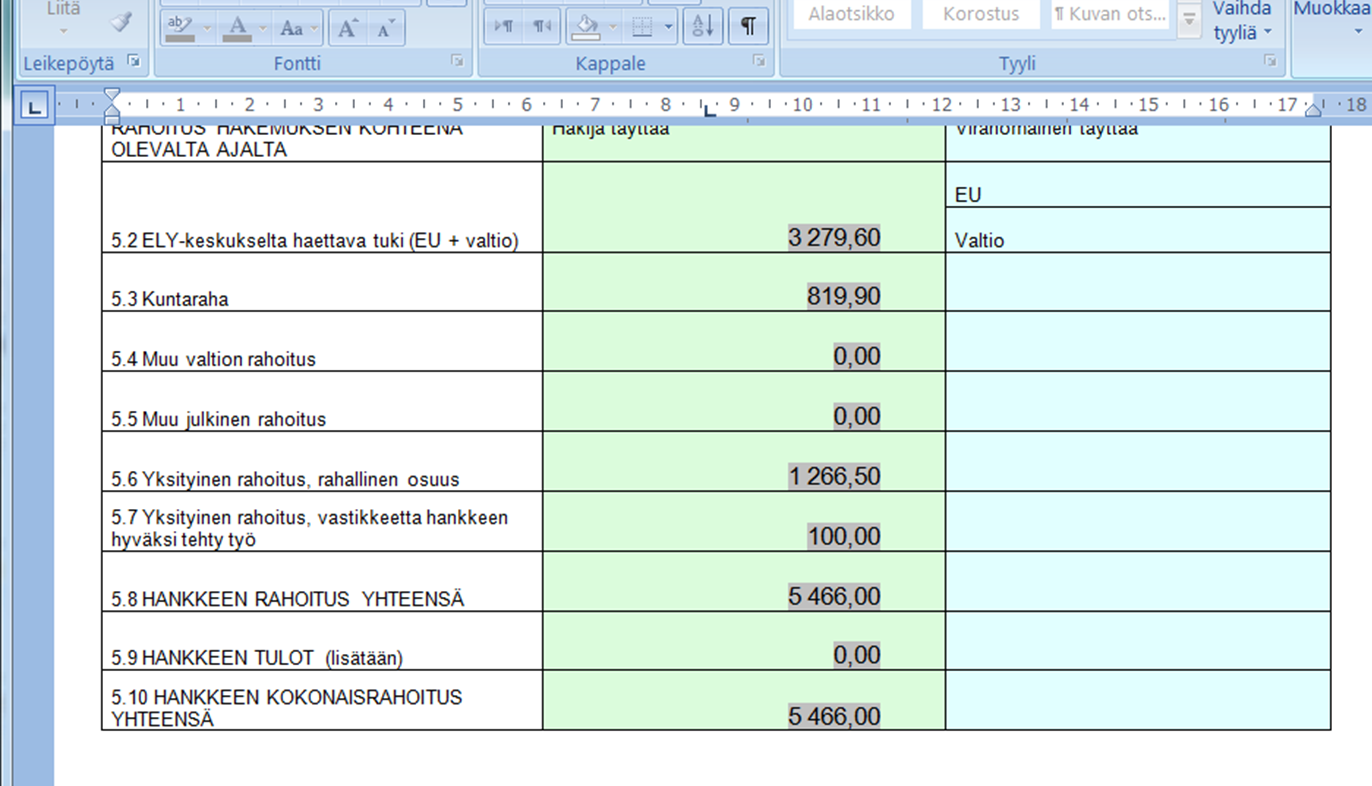Click the '5.2 ELY-keskukselta haettava tuki' label

pyautogui.click(x=315, y=241)
